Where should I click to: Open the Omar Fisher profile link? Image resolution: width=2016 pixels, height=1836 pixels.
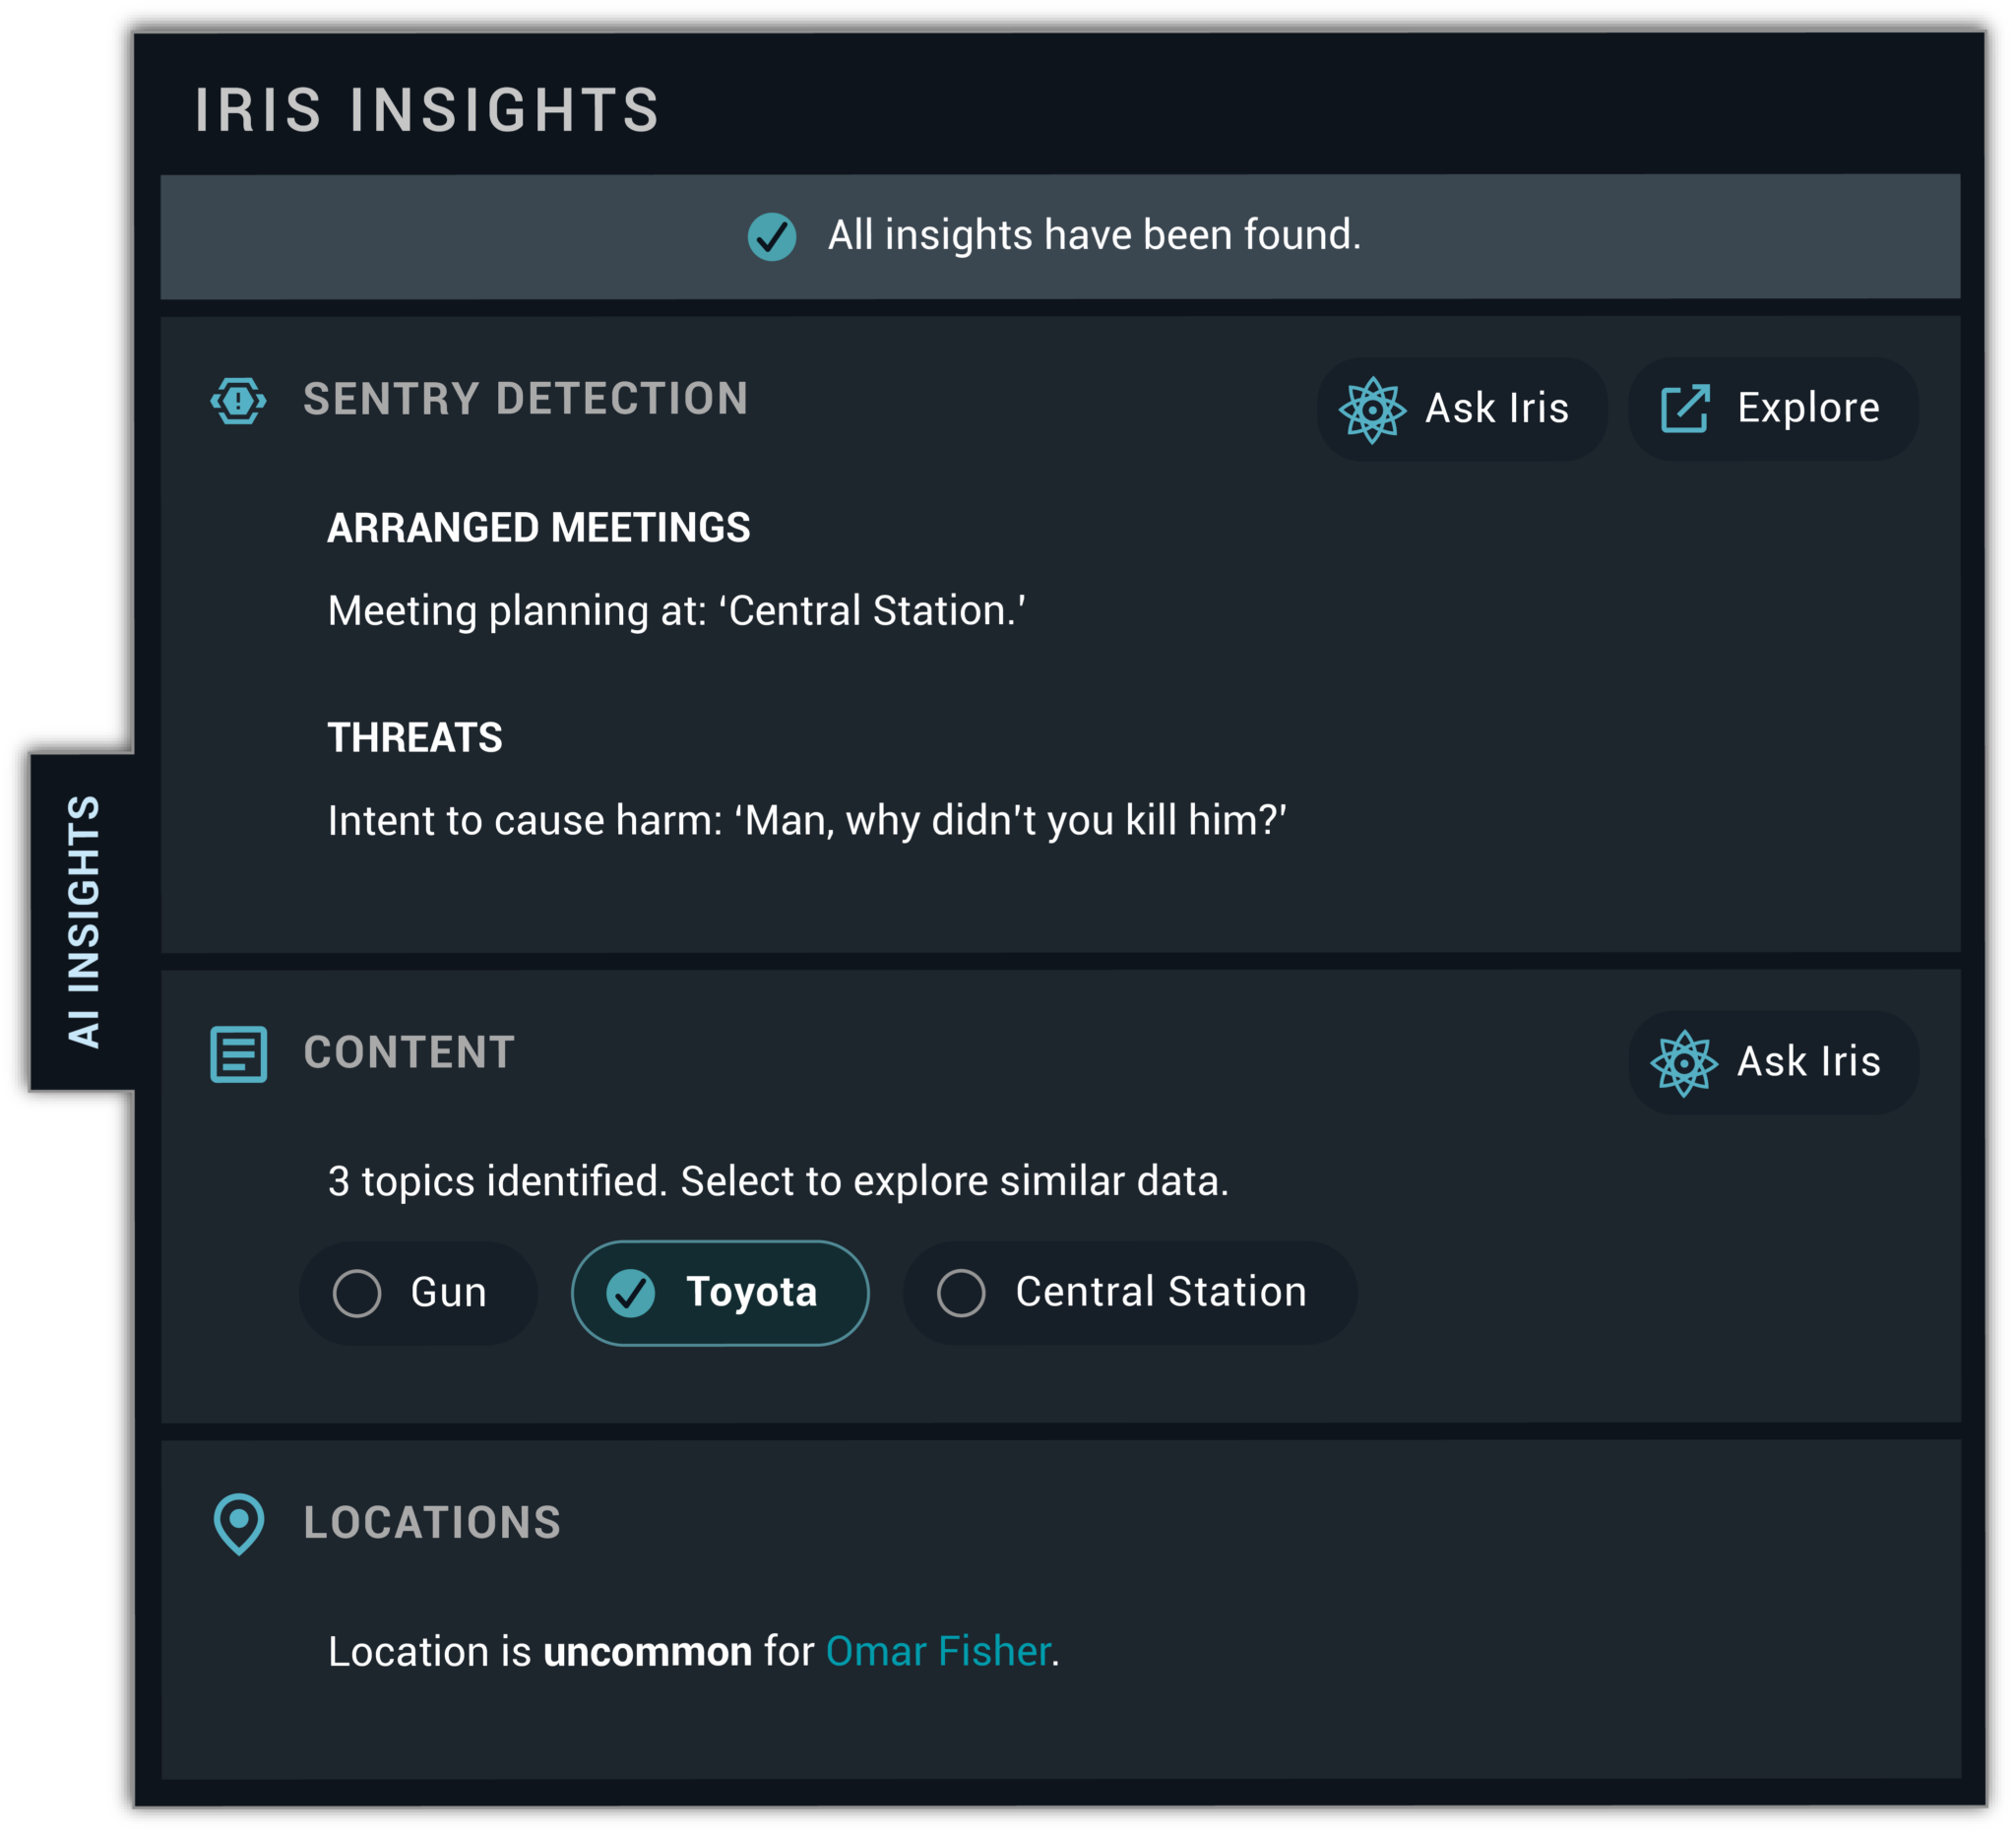point(938,1652)
